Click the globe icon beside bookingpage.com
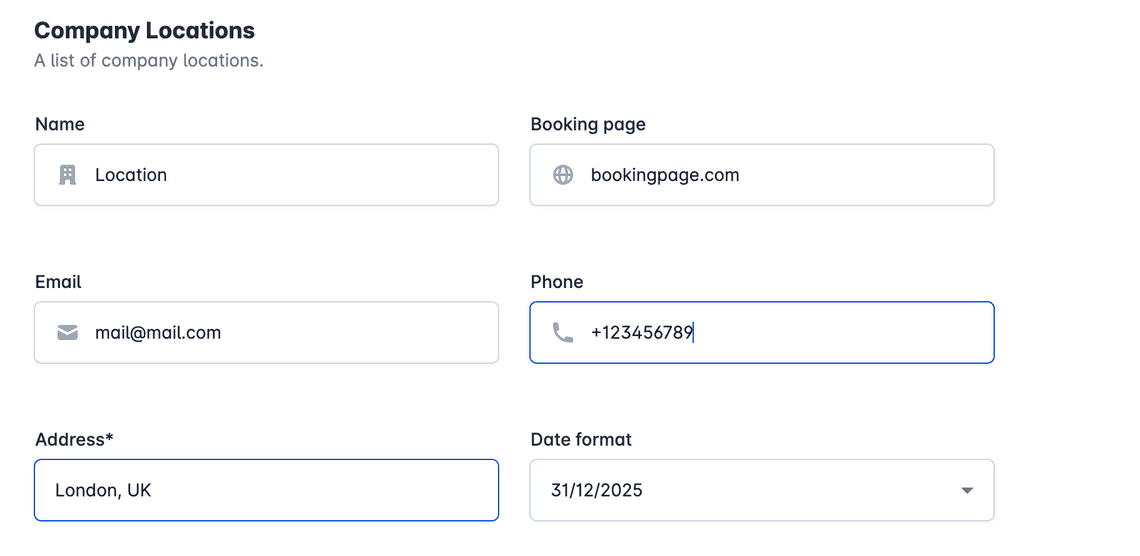Image resolution: width=1140 pixels, height=556 pixels. click(x=563, y=175)
